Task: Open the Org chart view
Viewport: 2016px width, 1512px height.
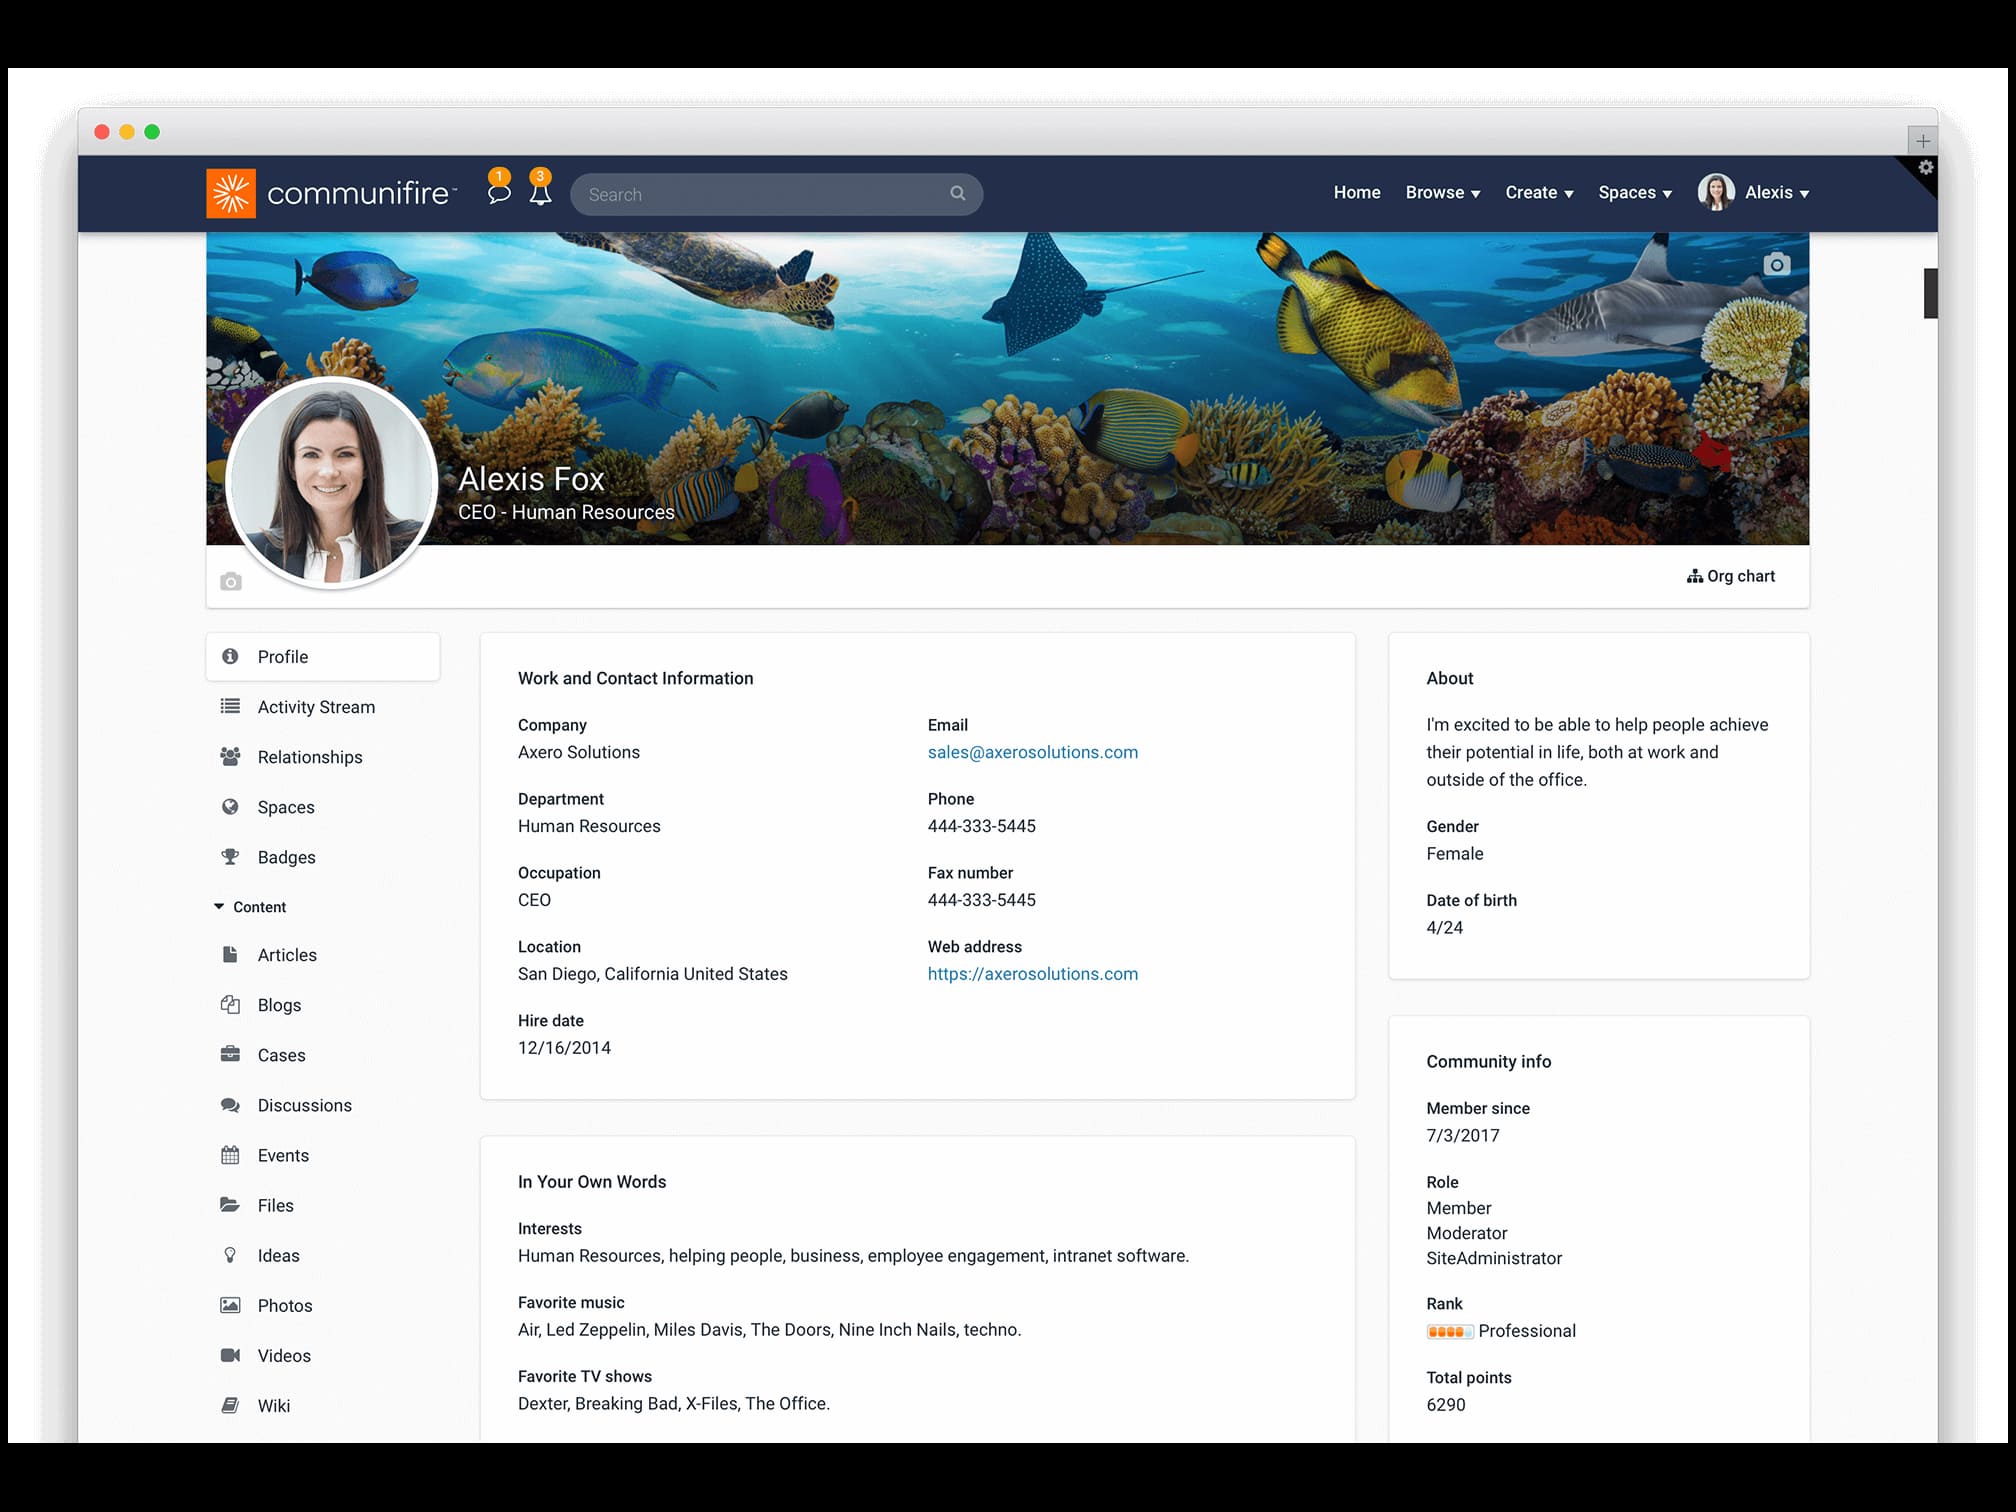Action: pos(1732,576)
